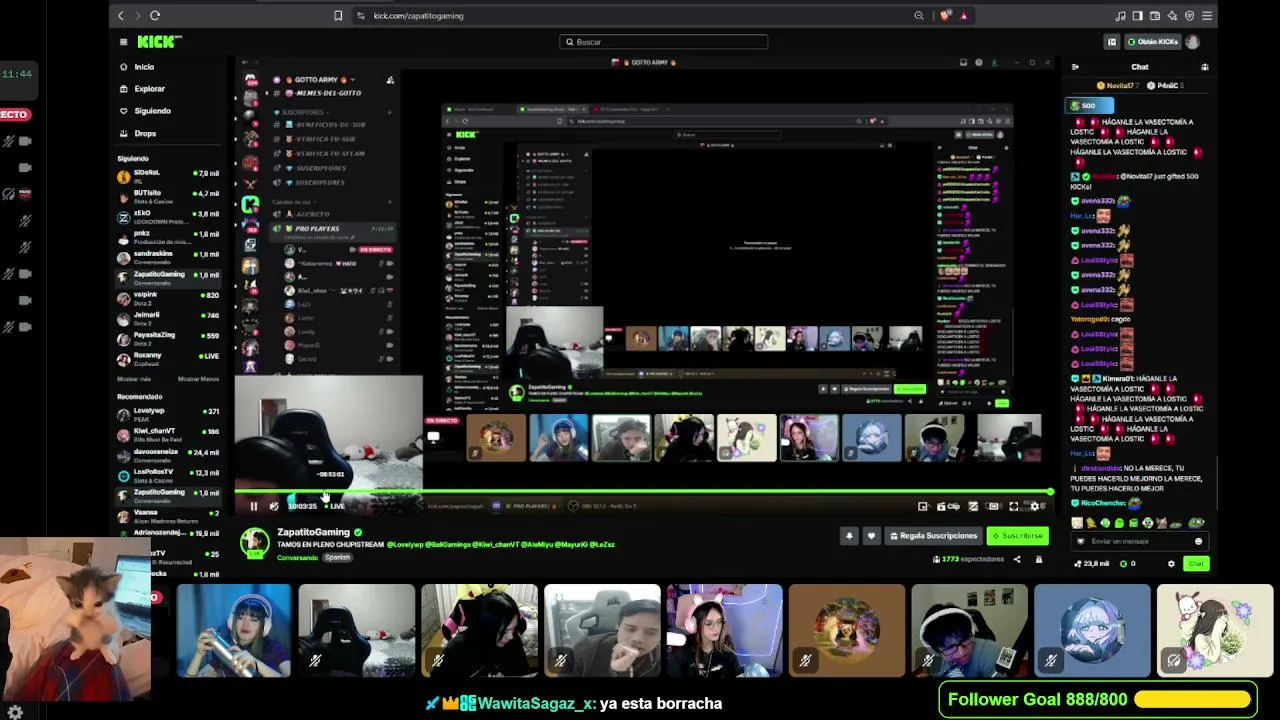Bookmark this page from the address bar

338,16
